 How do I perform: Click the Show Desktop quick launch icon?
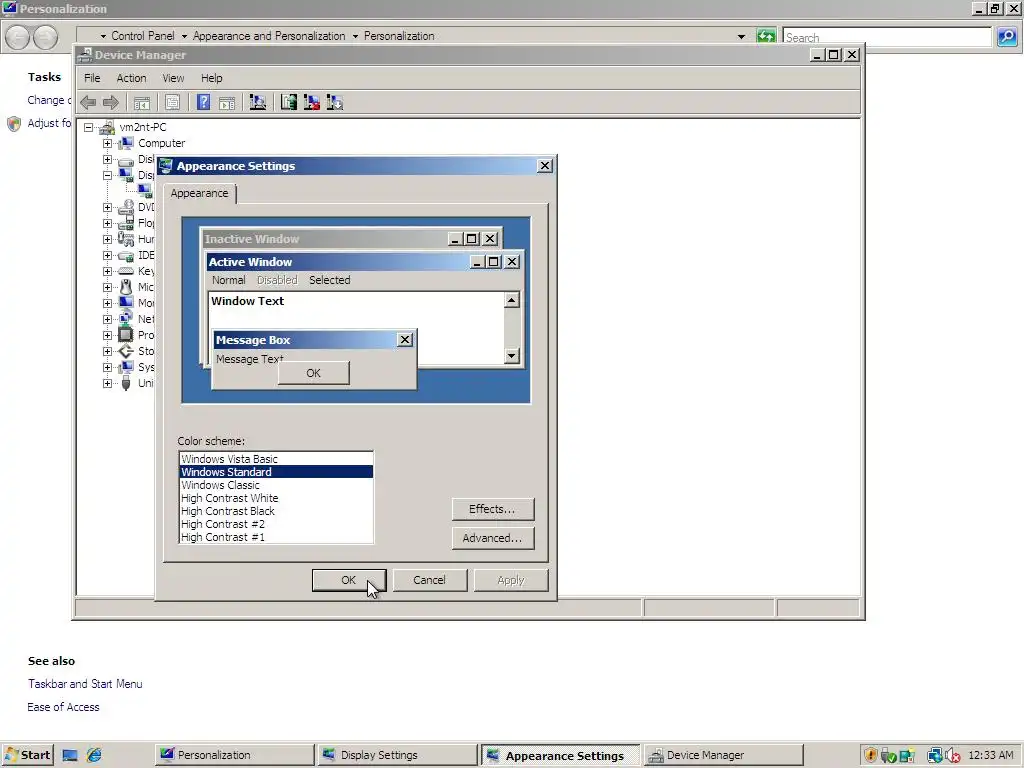point(70,755)
